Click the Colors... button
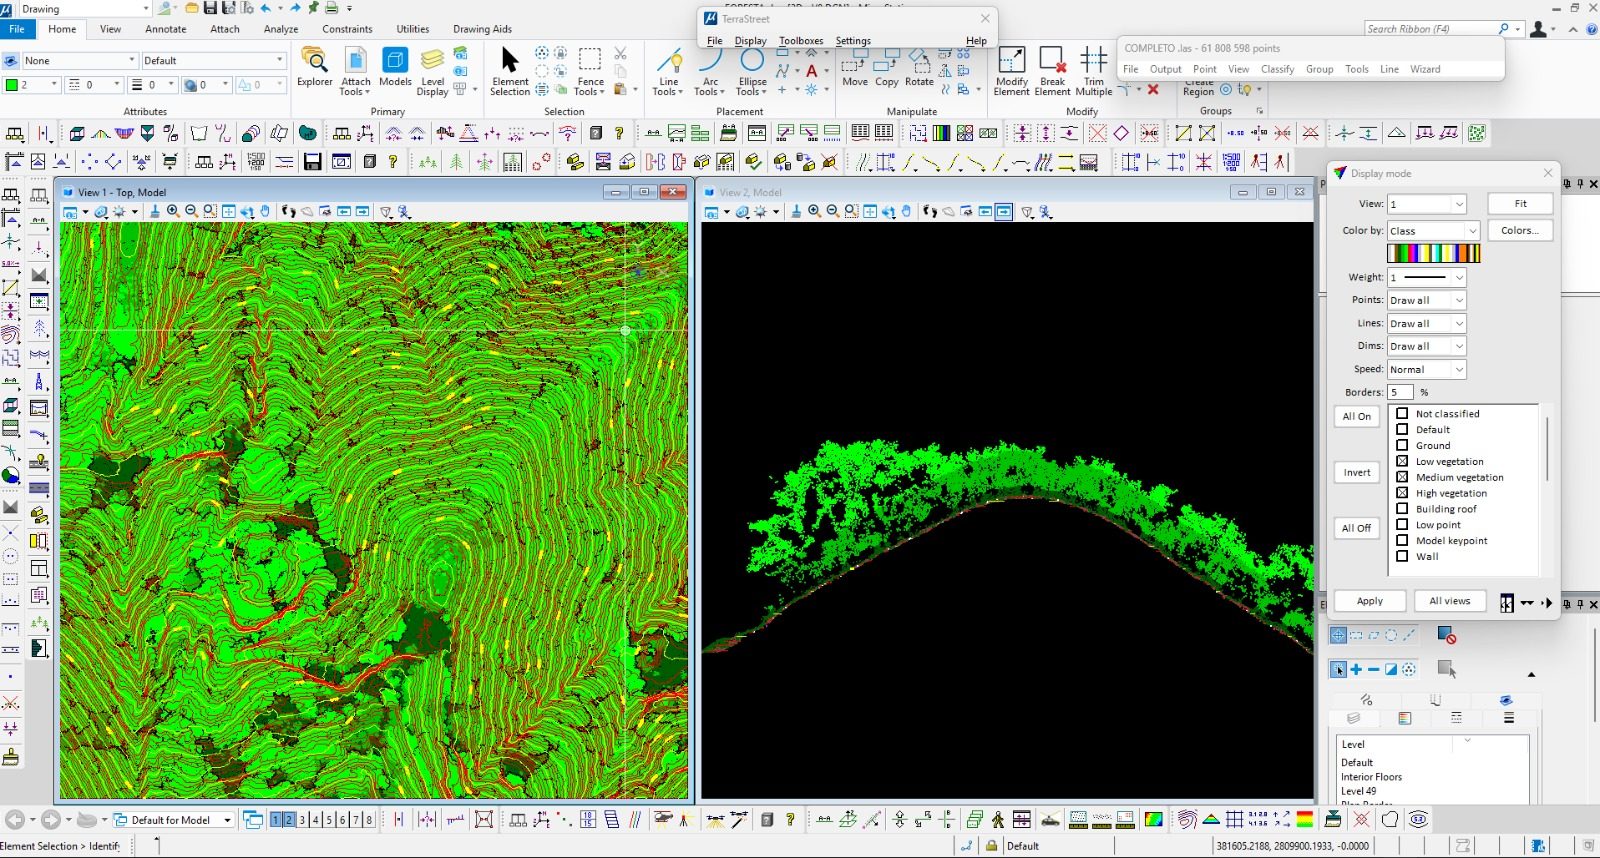 (x=1520, y=230)
